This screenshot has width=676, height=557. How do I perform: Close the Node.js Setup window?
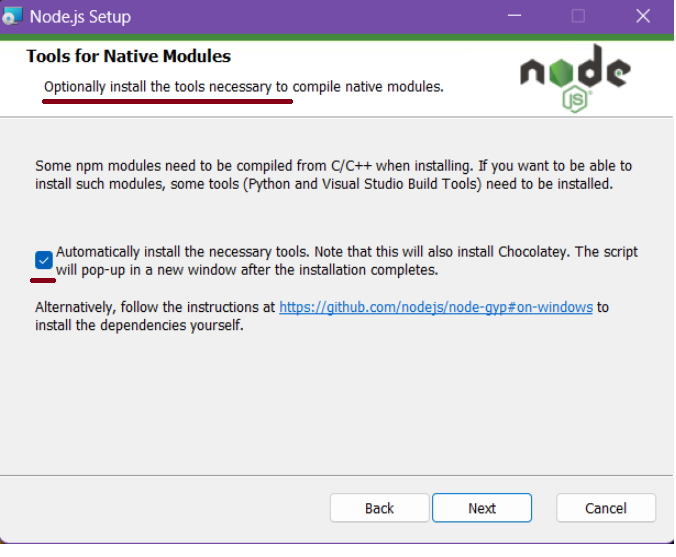(x=643, y=16)
